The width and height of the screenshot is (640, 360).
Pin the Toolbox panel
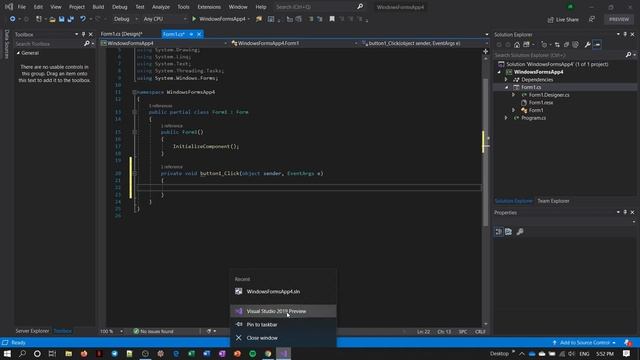(x=83, y=34)
